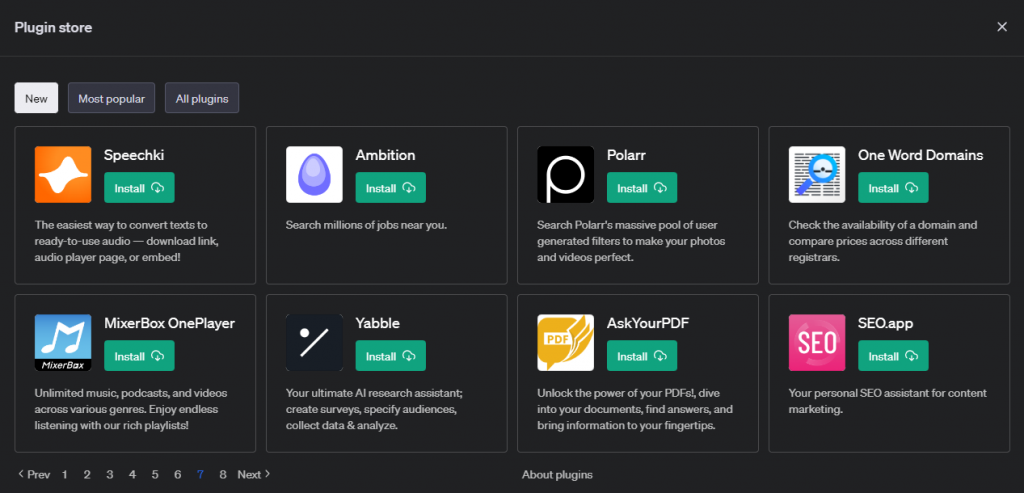The height and width of the screenshot is (493, 1024).
Task: Jump to page 8 of plugins
Action: point(223,474)
